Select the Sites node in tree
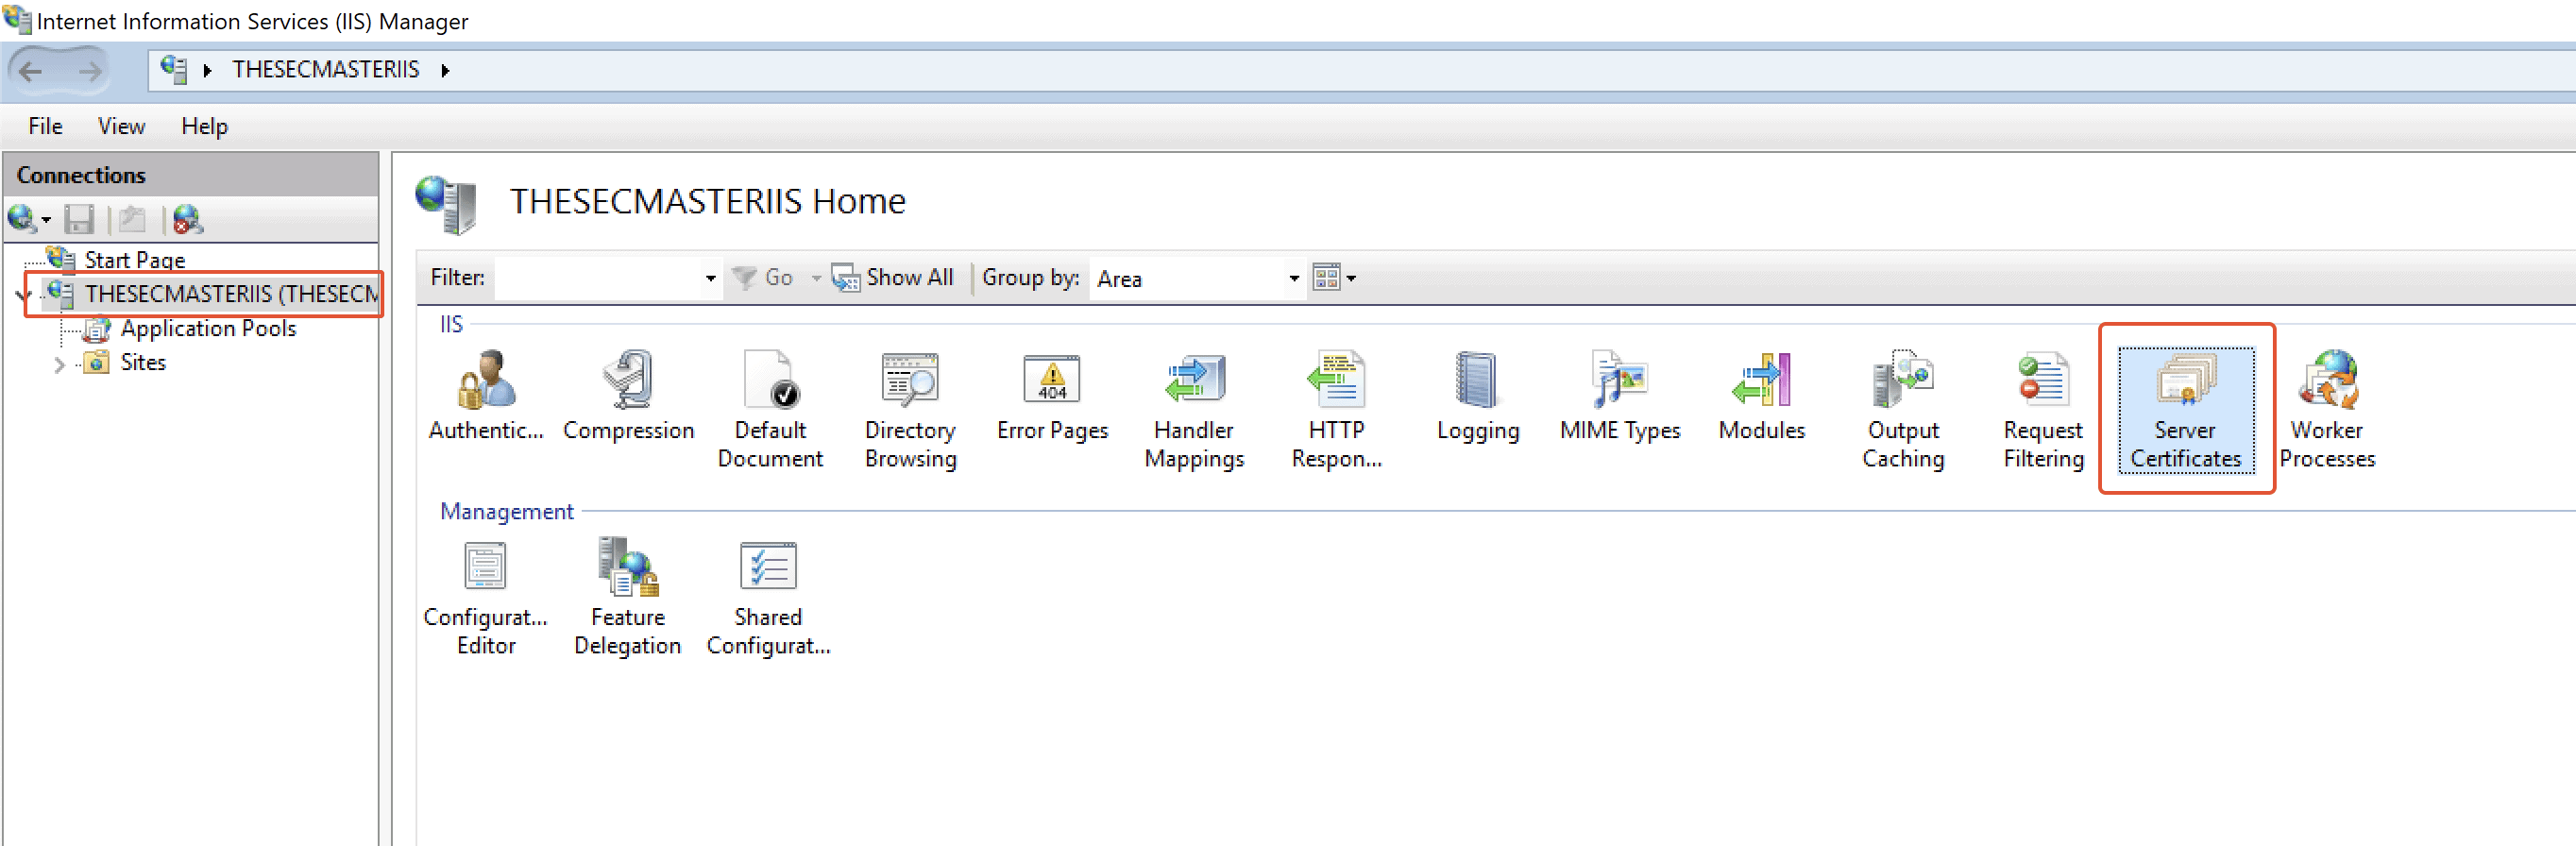 point(142,362)
